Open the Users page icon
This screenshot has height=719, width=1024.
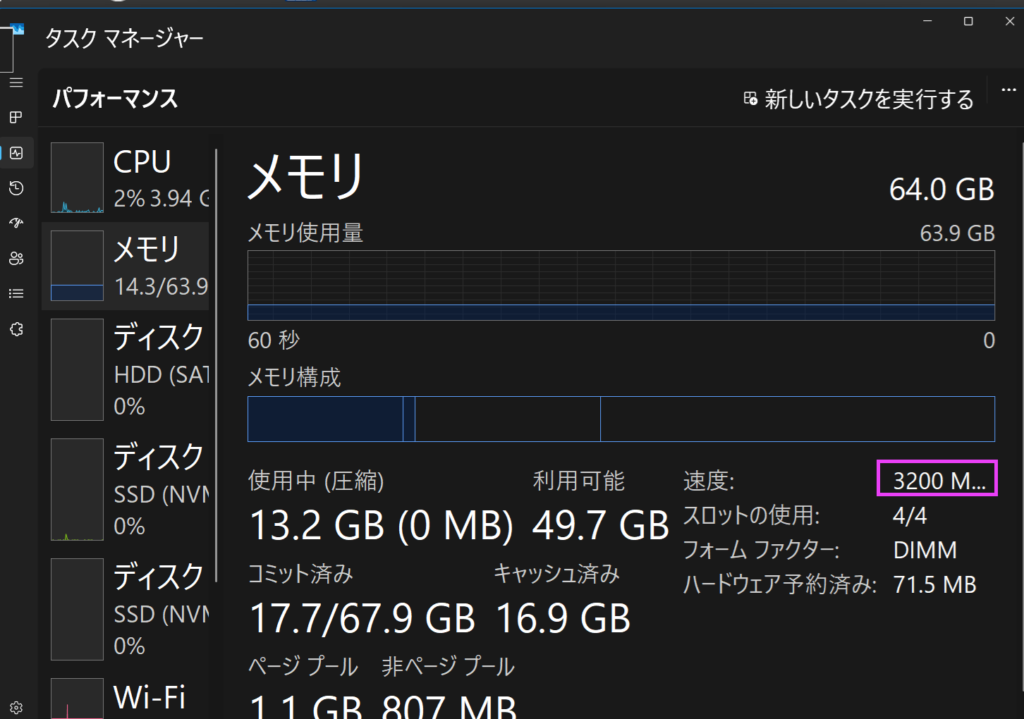tap(16, 258)
